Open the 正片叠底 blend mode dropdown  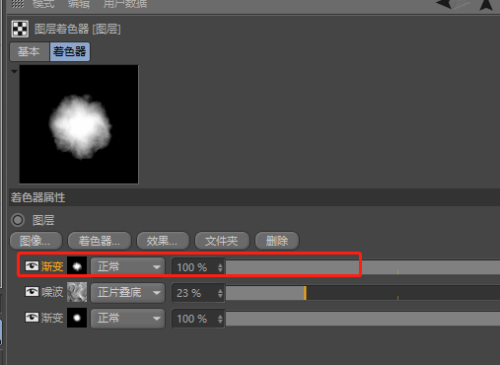click(x=128, y=293)
